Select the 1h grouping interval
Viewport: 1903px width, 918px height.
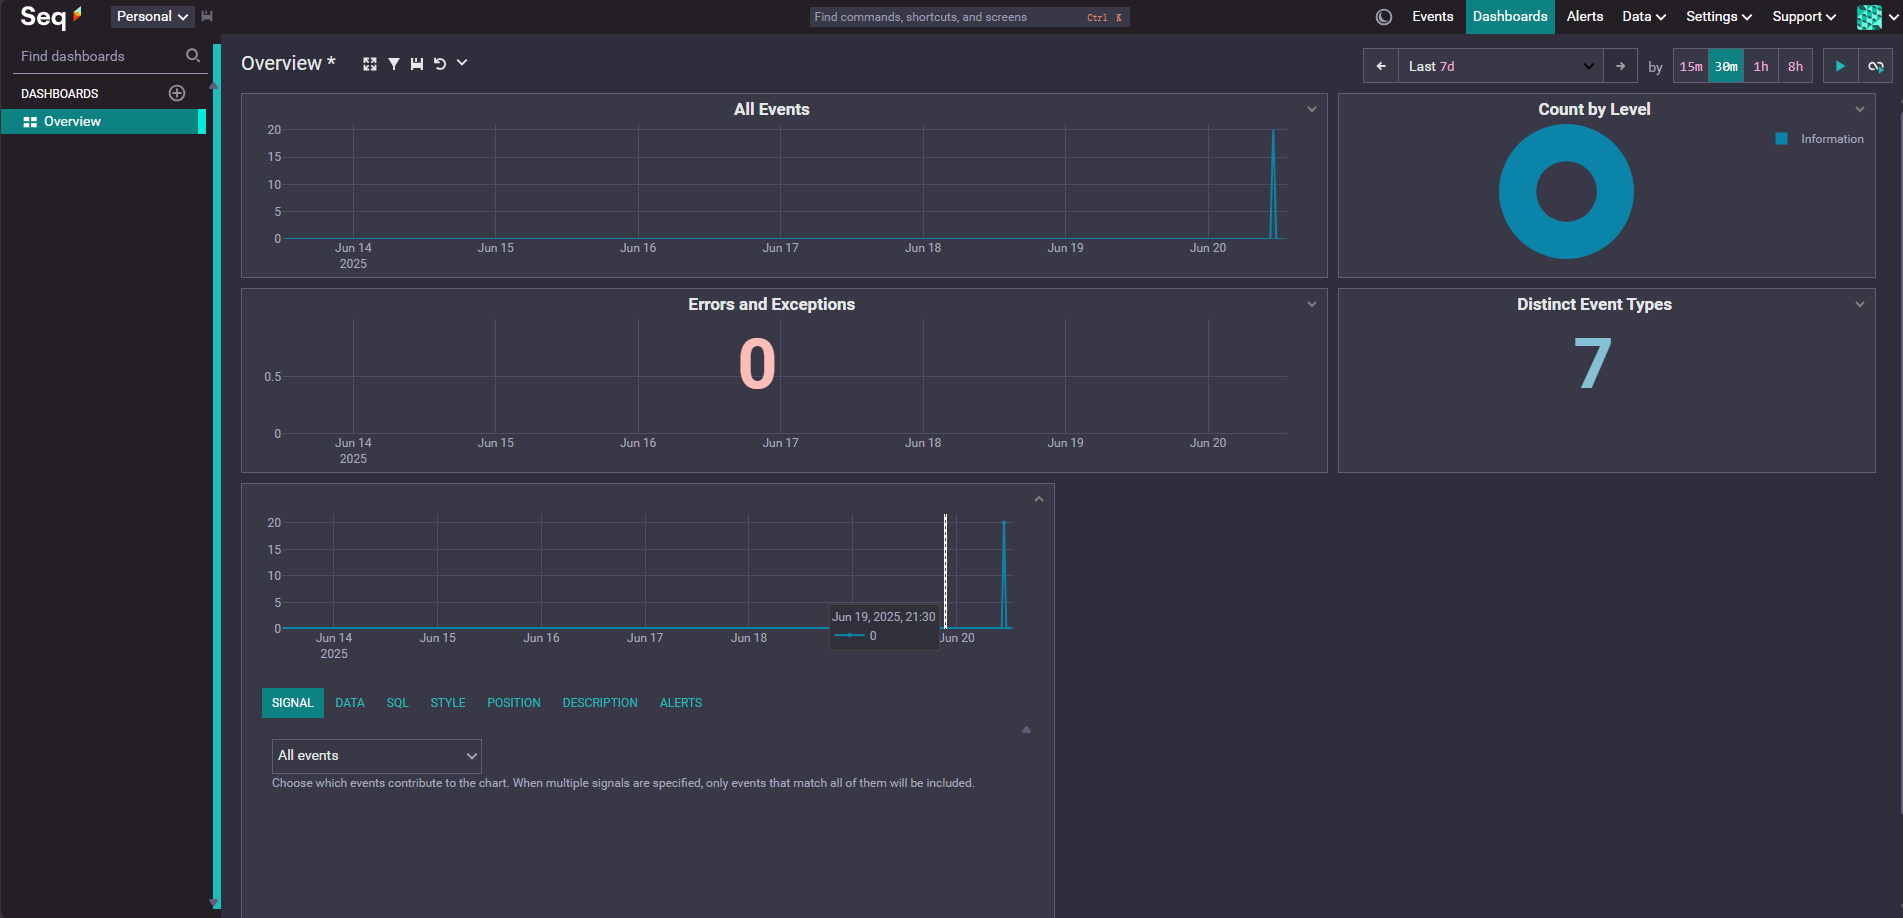[1761, 66]
